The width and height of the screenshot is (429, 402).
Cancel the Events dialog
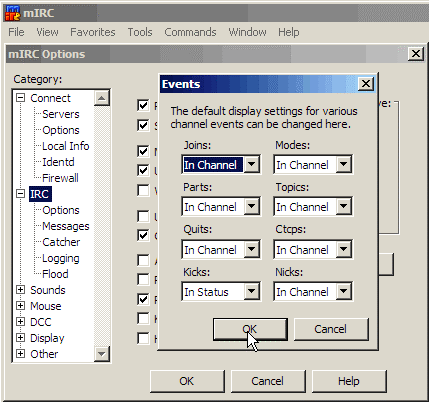point(331,329)
